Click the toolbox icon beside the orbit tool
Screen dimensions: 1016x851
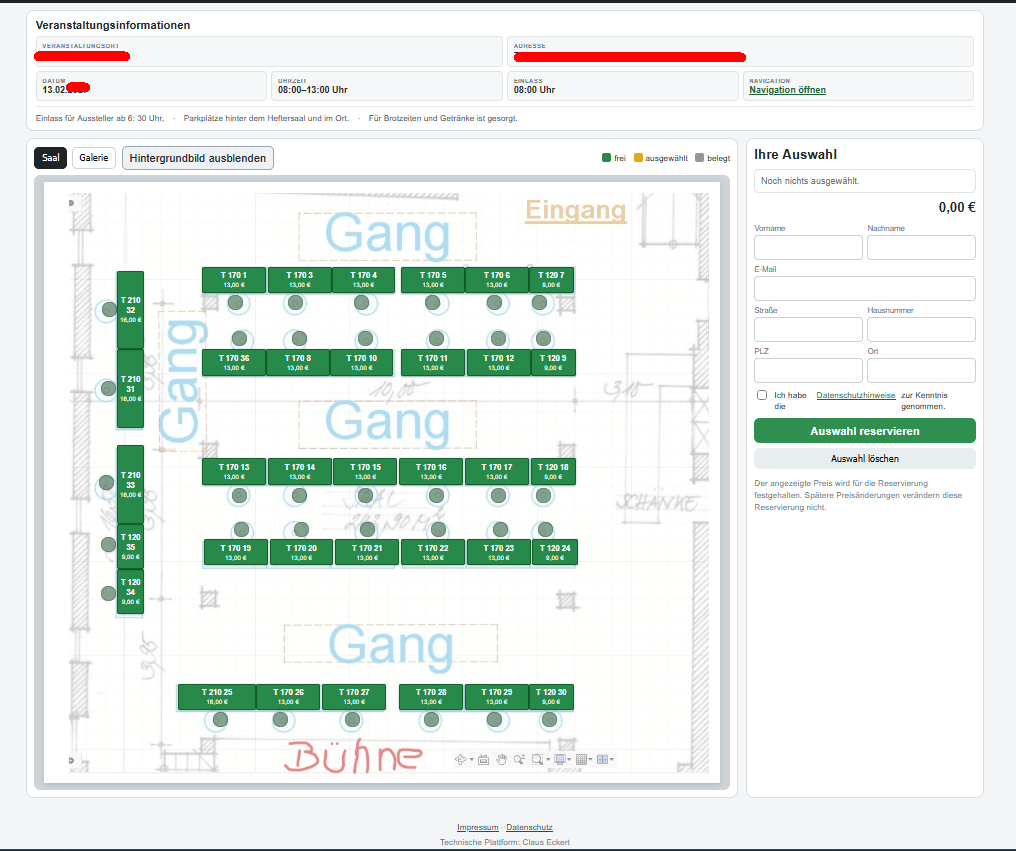click(x=483, y=760)
